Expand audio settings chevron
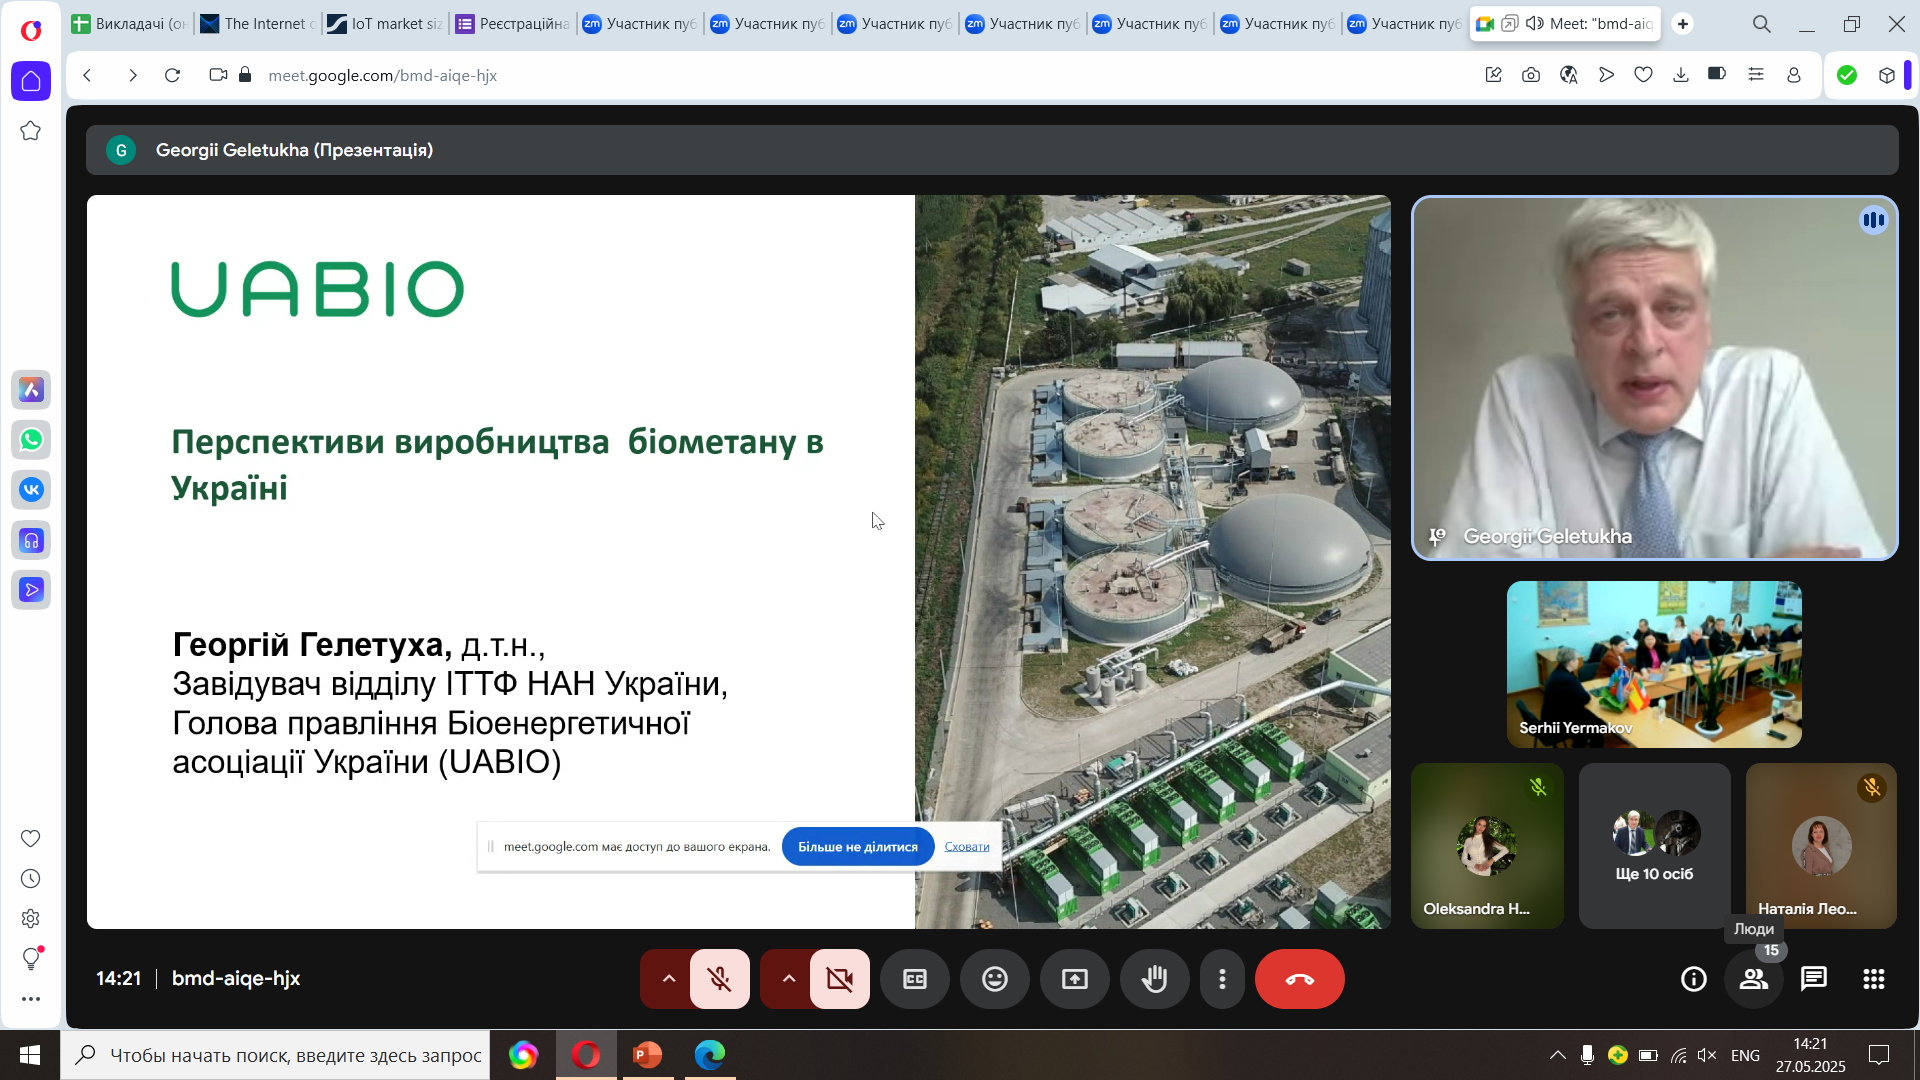Screen dimensions: 1920x1080 point(668,979)
